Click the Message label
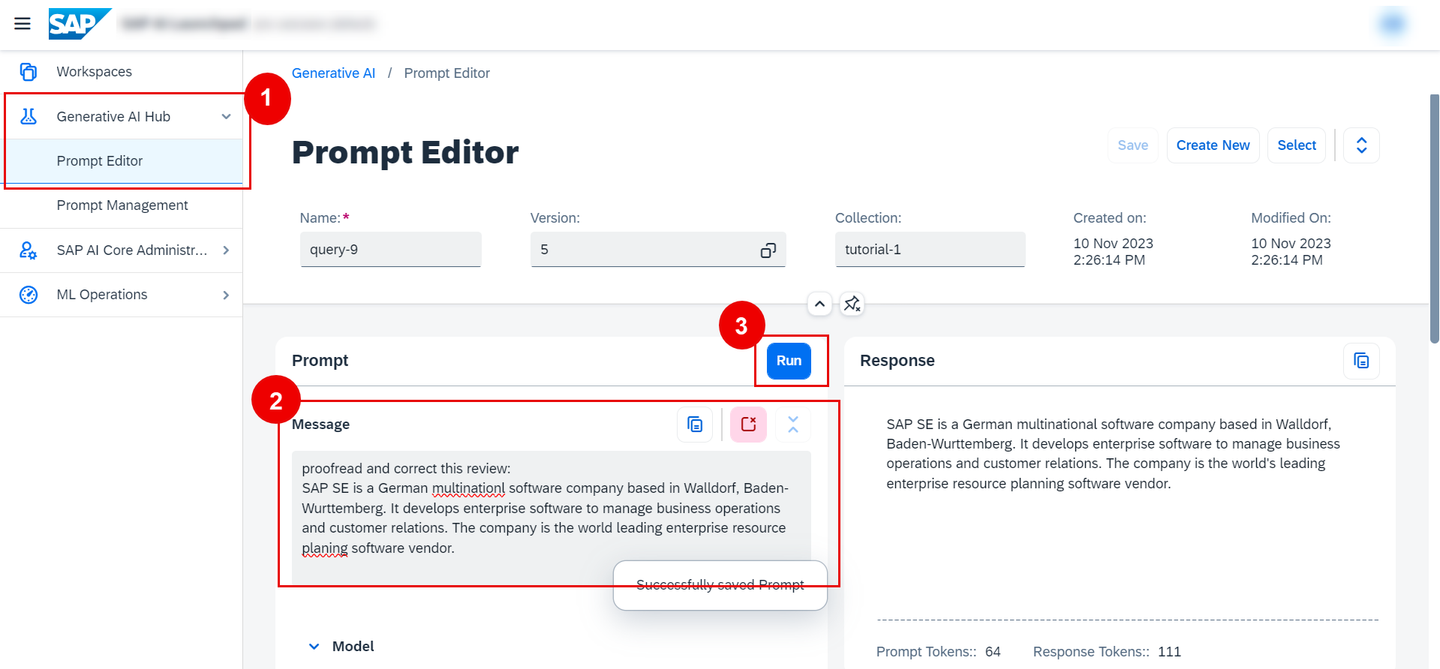 click(321, 425)
